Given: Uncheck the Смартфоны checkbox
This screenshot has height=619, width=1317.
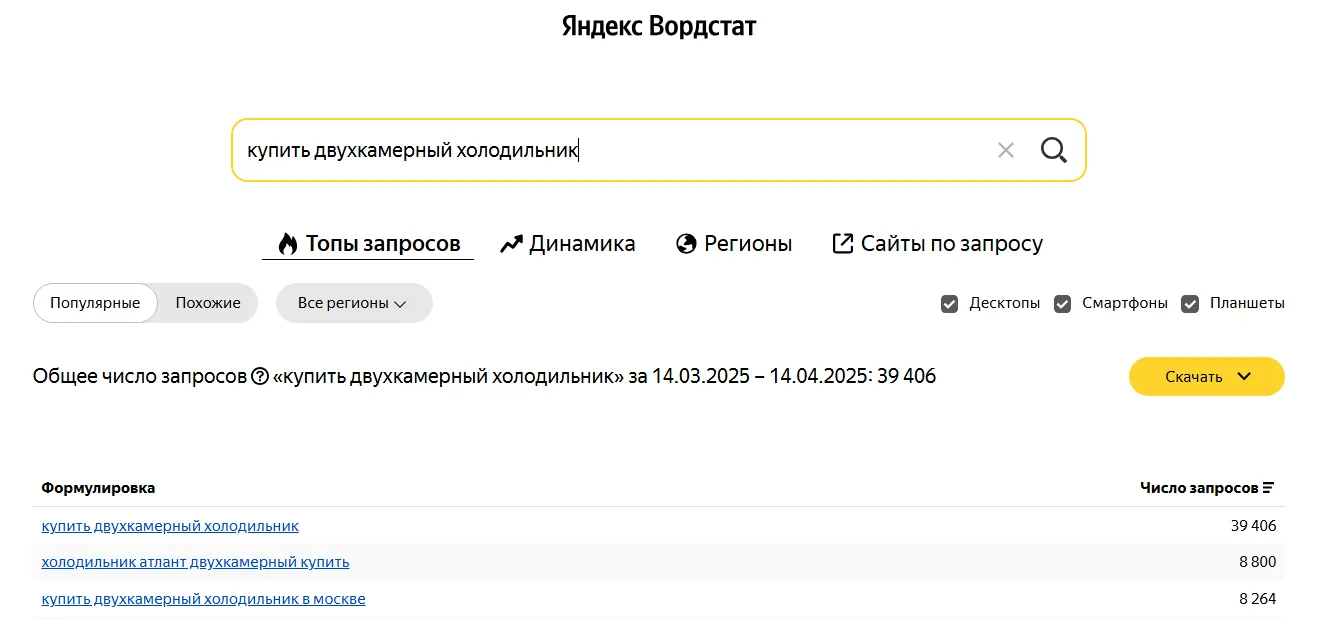Looking at the screenshot, I should tap(1063, 304).
